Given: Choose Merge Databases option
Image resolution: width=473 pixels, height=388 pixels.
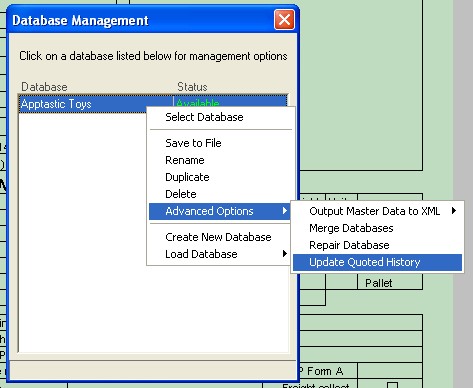Looking at the screenshot, I should [x=377, y=228].
